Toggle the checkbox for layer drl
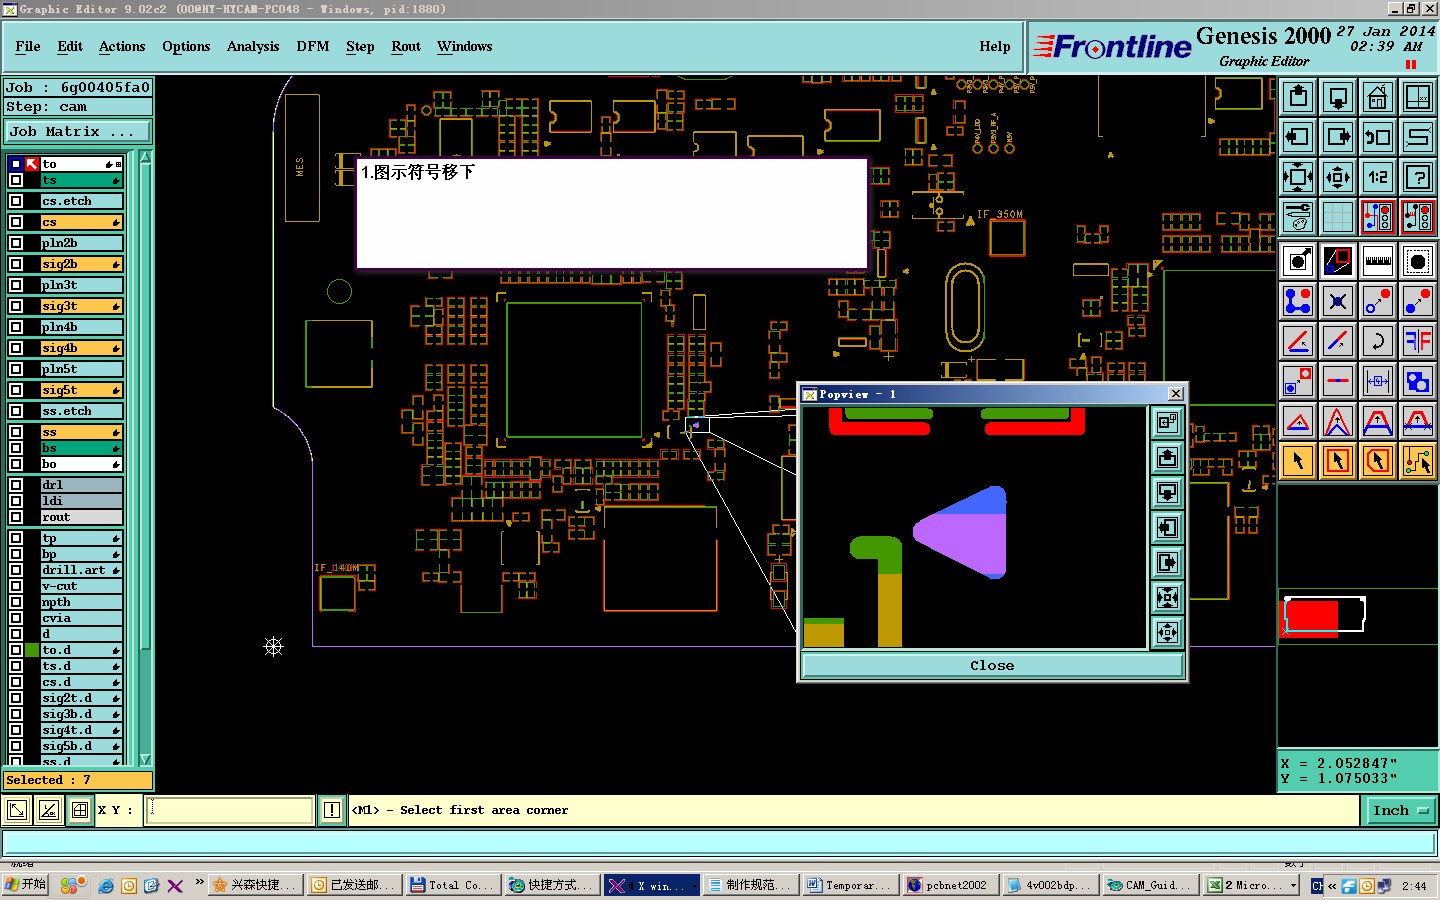This screenshot has width=1440, height=900. tap(16, 485)
